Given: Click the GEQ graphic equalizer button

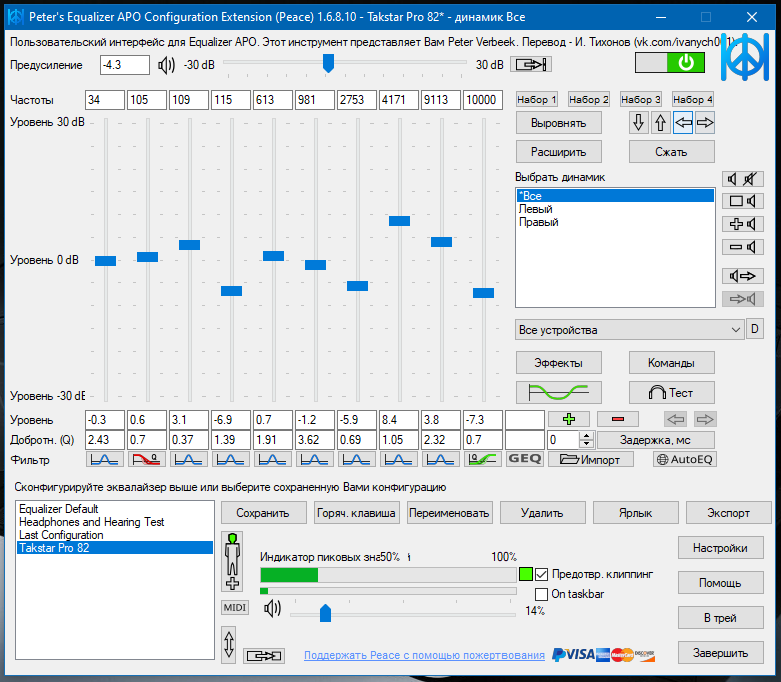Looking at the screenshot, I should pyautogui.click(x=524, y=459).
